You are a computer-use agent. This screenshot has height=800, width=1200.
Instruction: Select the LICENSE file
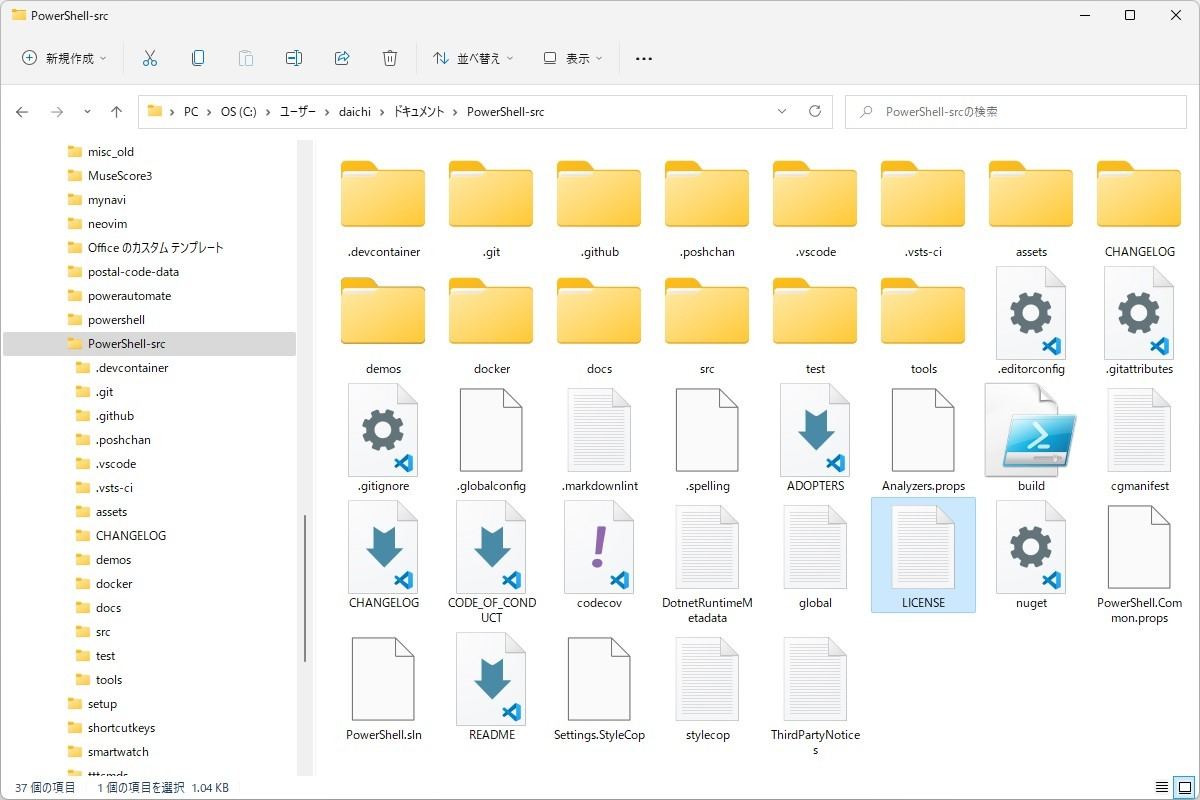point(923,555)
